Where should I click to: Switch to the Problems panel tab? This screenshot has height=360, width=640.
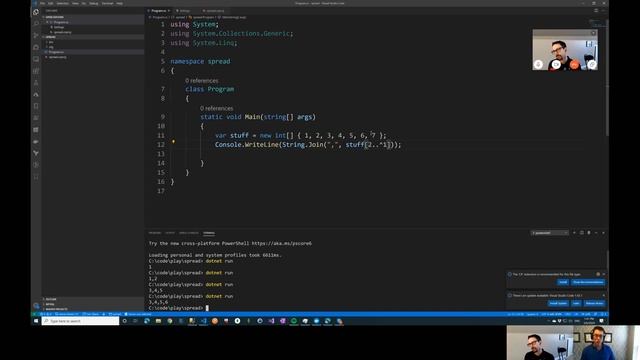[x=155, y=233]
